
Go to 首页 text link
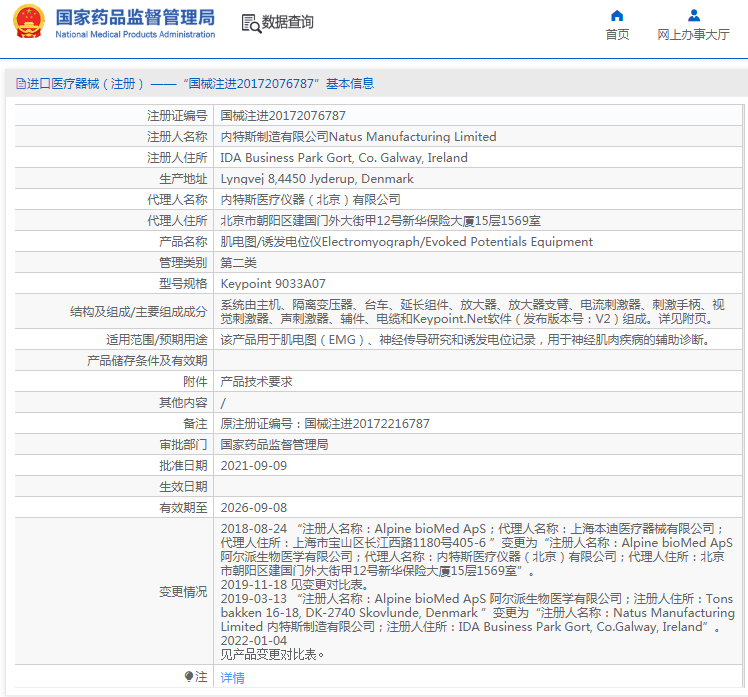(x=617, y=35)
